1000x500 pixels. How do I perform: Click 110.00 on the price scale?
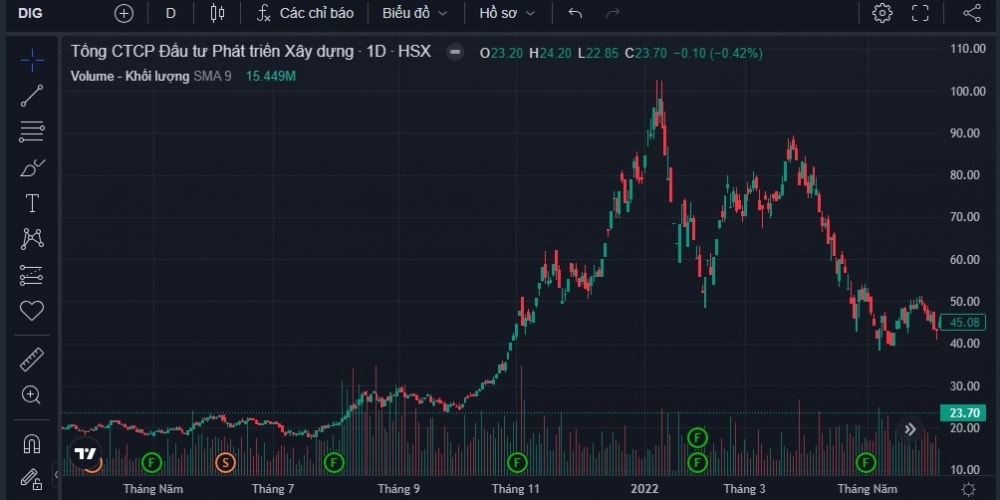[x=967, y=48]
